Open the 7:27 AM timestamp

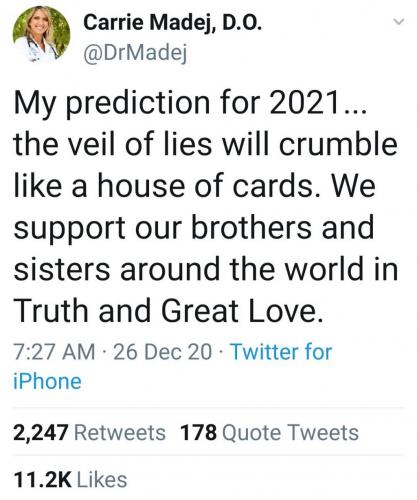54,352
